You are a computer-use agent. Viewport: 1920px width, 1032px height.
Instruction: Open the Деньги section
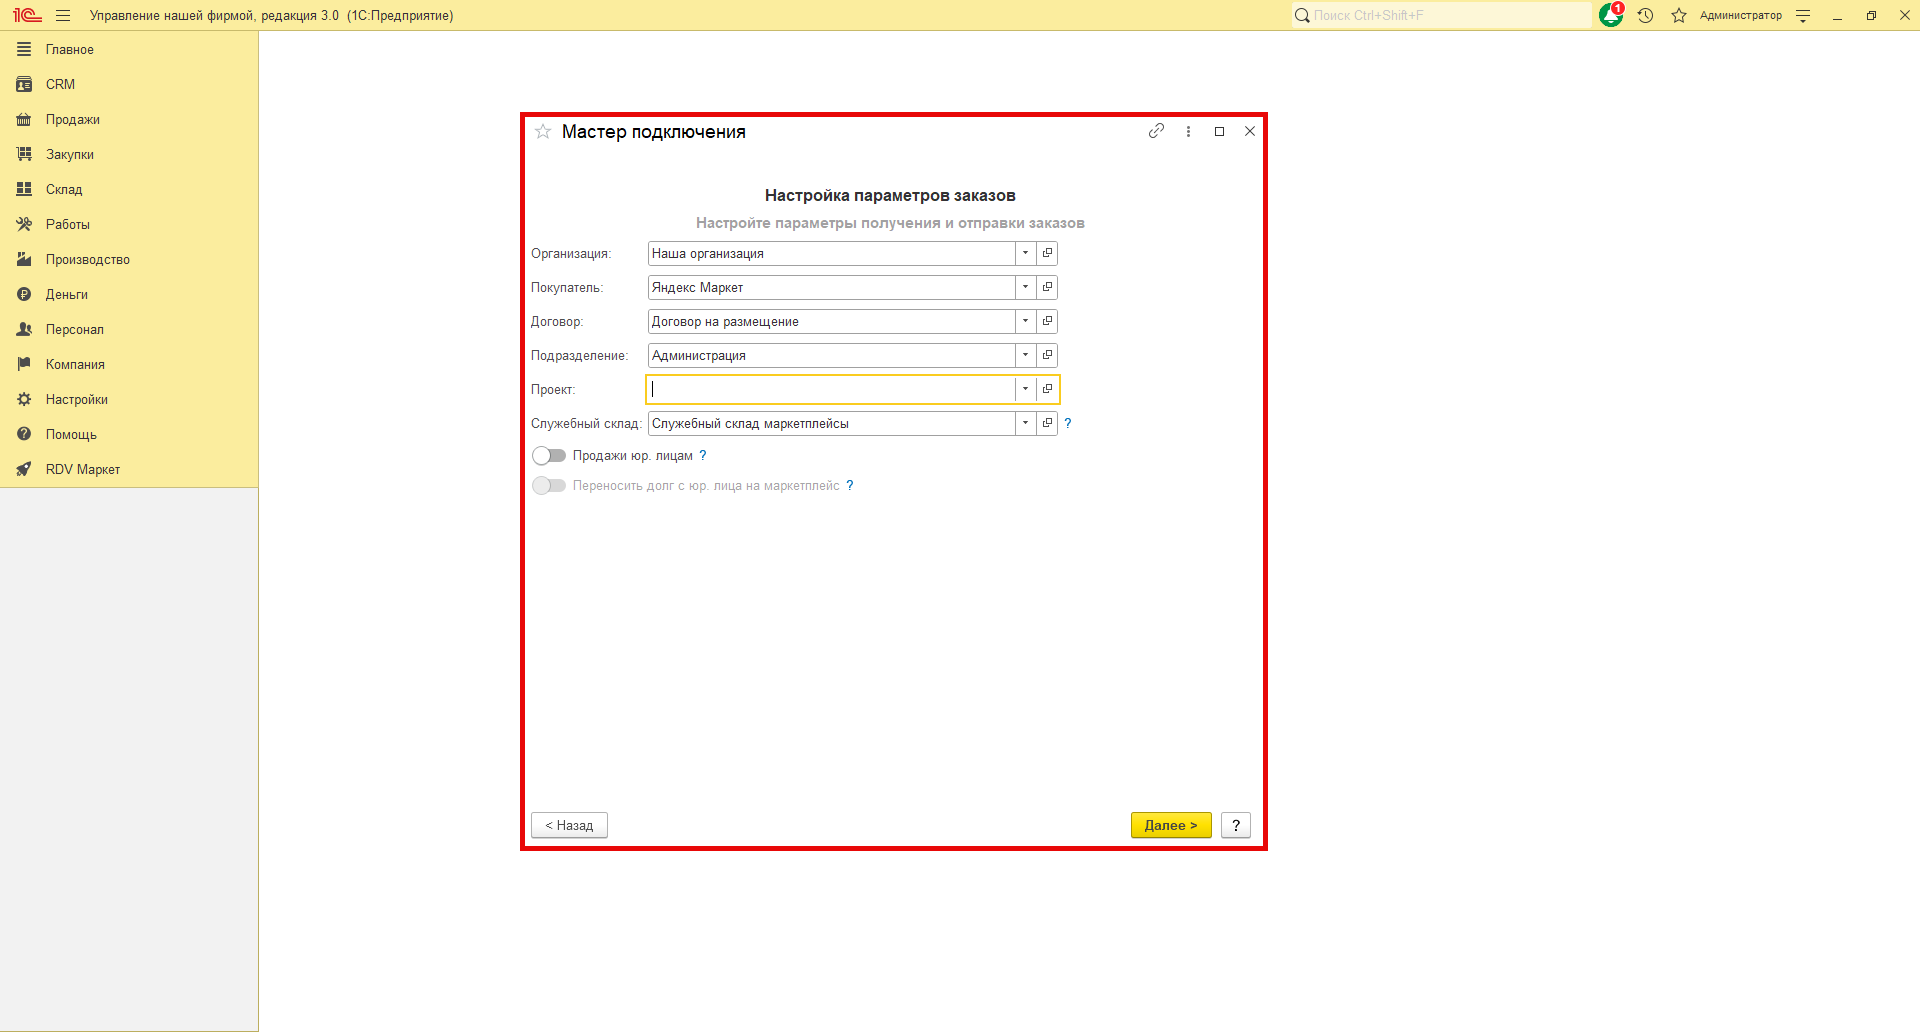coord(129,294)
